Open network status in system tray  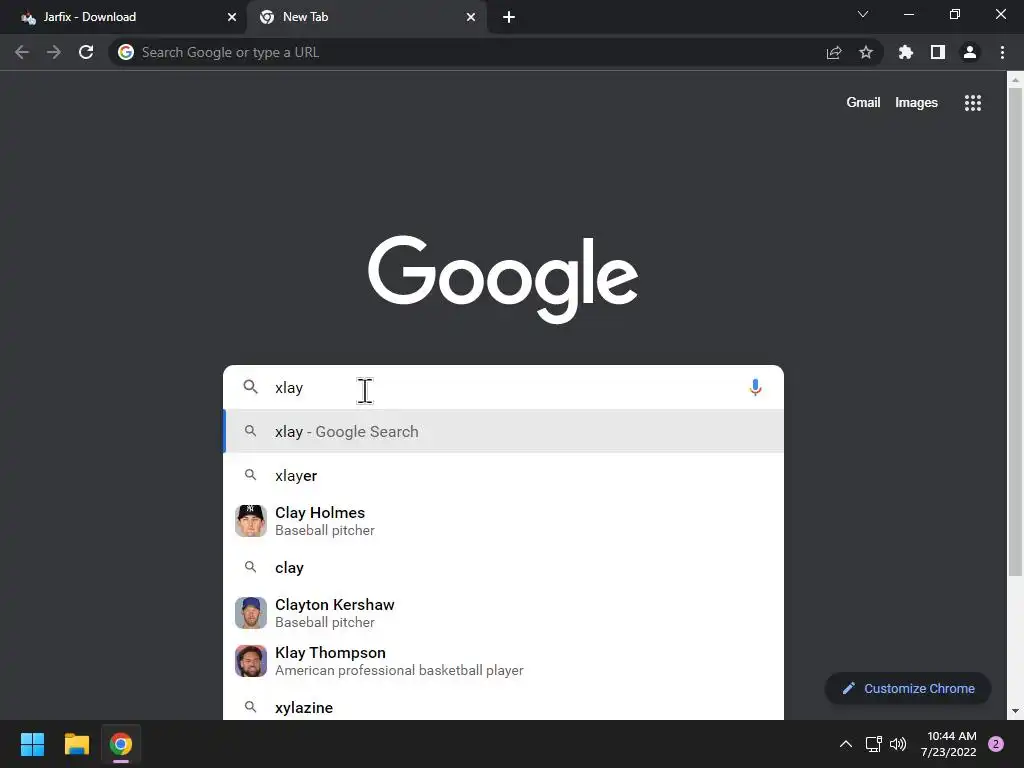[x=874, y=744]
